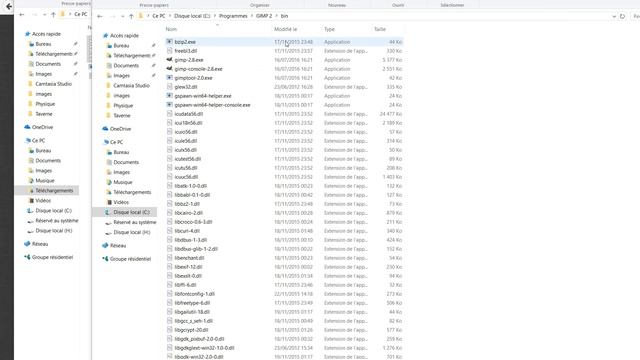This screenshot has width=640, height=360.
Task: Select Musique in the back window sidebar
Action: point(44,180)
